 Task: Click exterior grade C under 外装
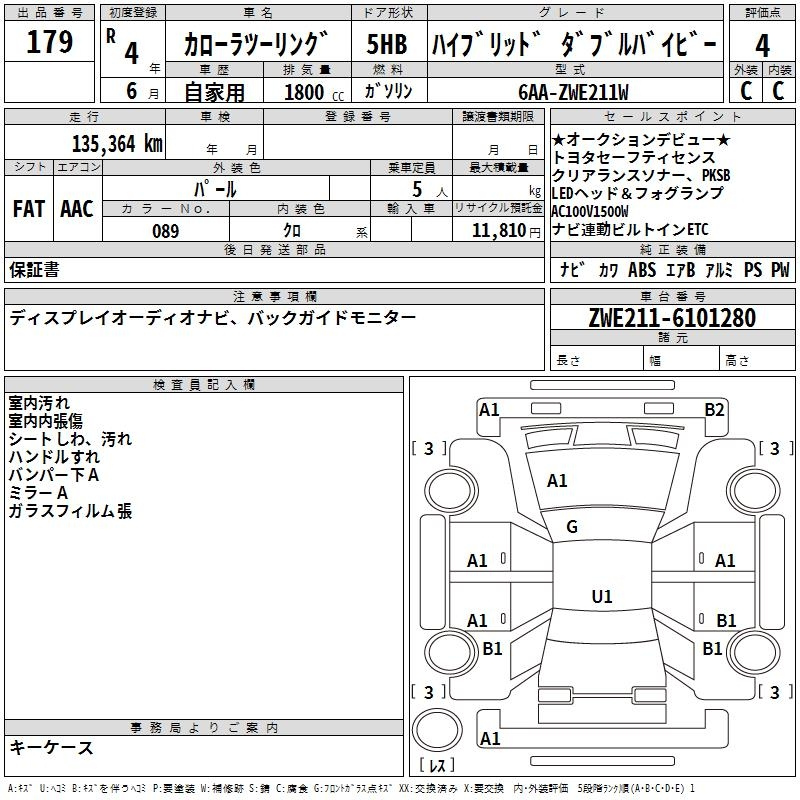coord(746,91)
